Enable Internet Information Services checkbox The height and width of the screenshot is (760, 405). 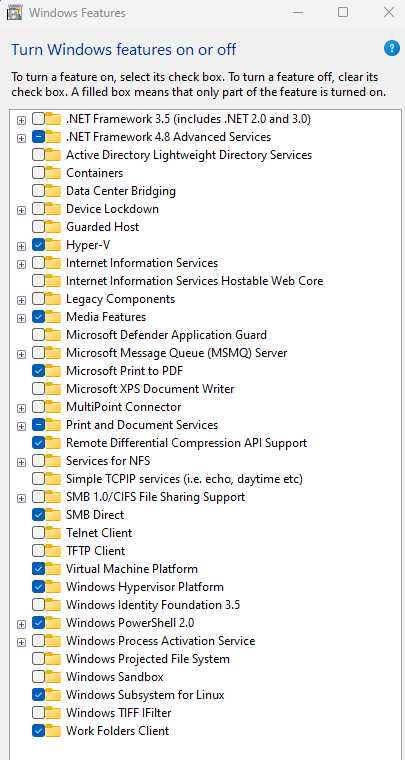pyautogui.click(x=38, y=263)
